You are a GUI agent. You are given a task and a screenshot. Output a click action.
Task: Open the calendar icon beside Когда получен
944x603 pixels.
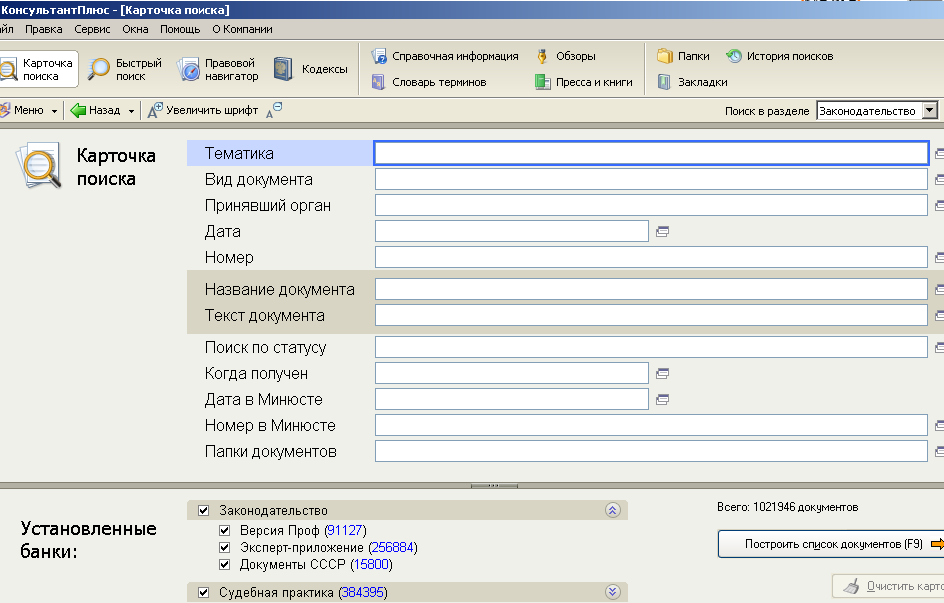(x=662, y=374)
